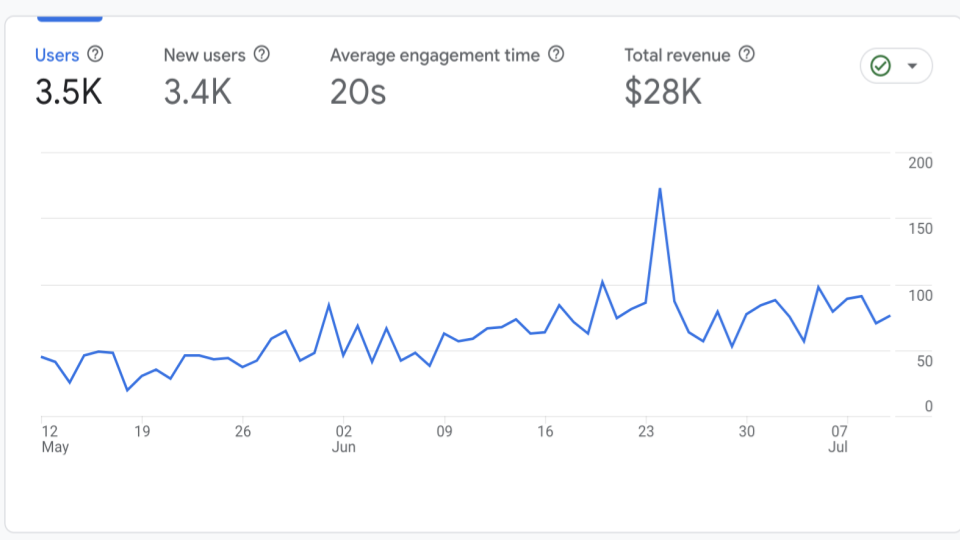The image size is (960, 540).
Task: Click the lowest chart dip near May 18
Action: pos(127,390)
